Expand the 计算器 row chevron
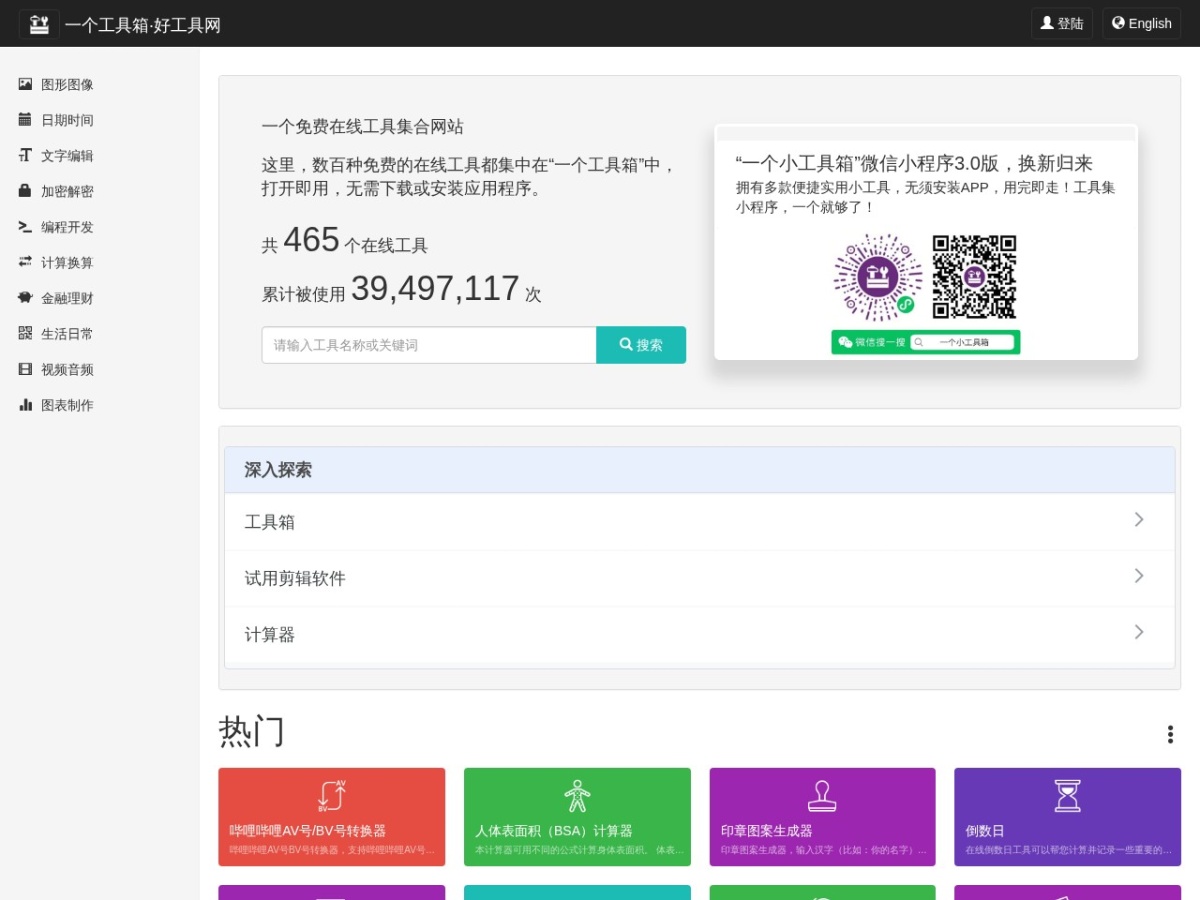This screenshot has height=900, width=1200. point(1138,632)
